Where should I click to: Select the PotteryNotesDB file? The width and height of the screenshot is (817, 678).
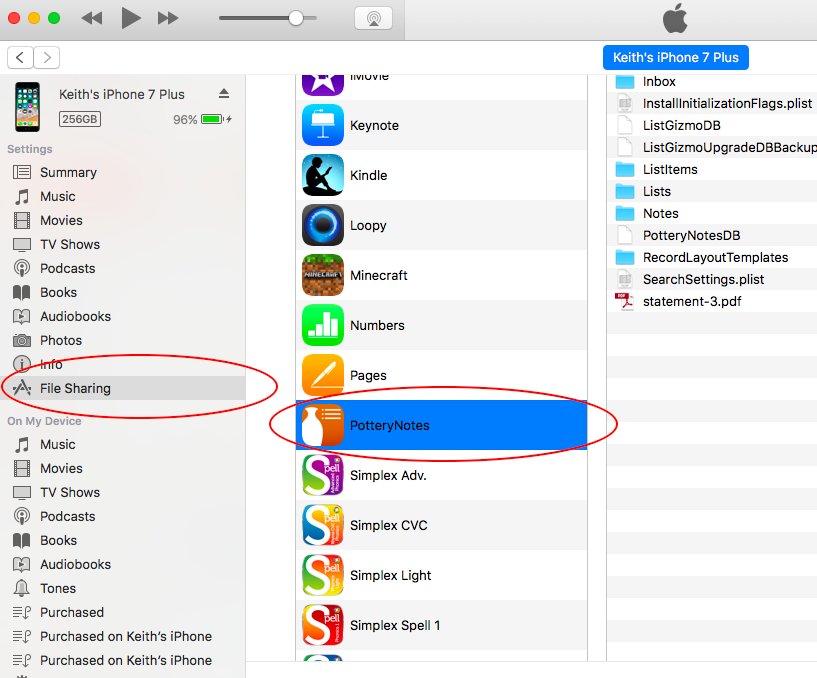(x=712, y=236)
